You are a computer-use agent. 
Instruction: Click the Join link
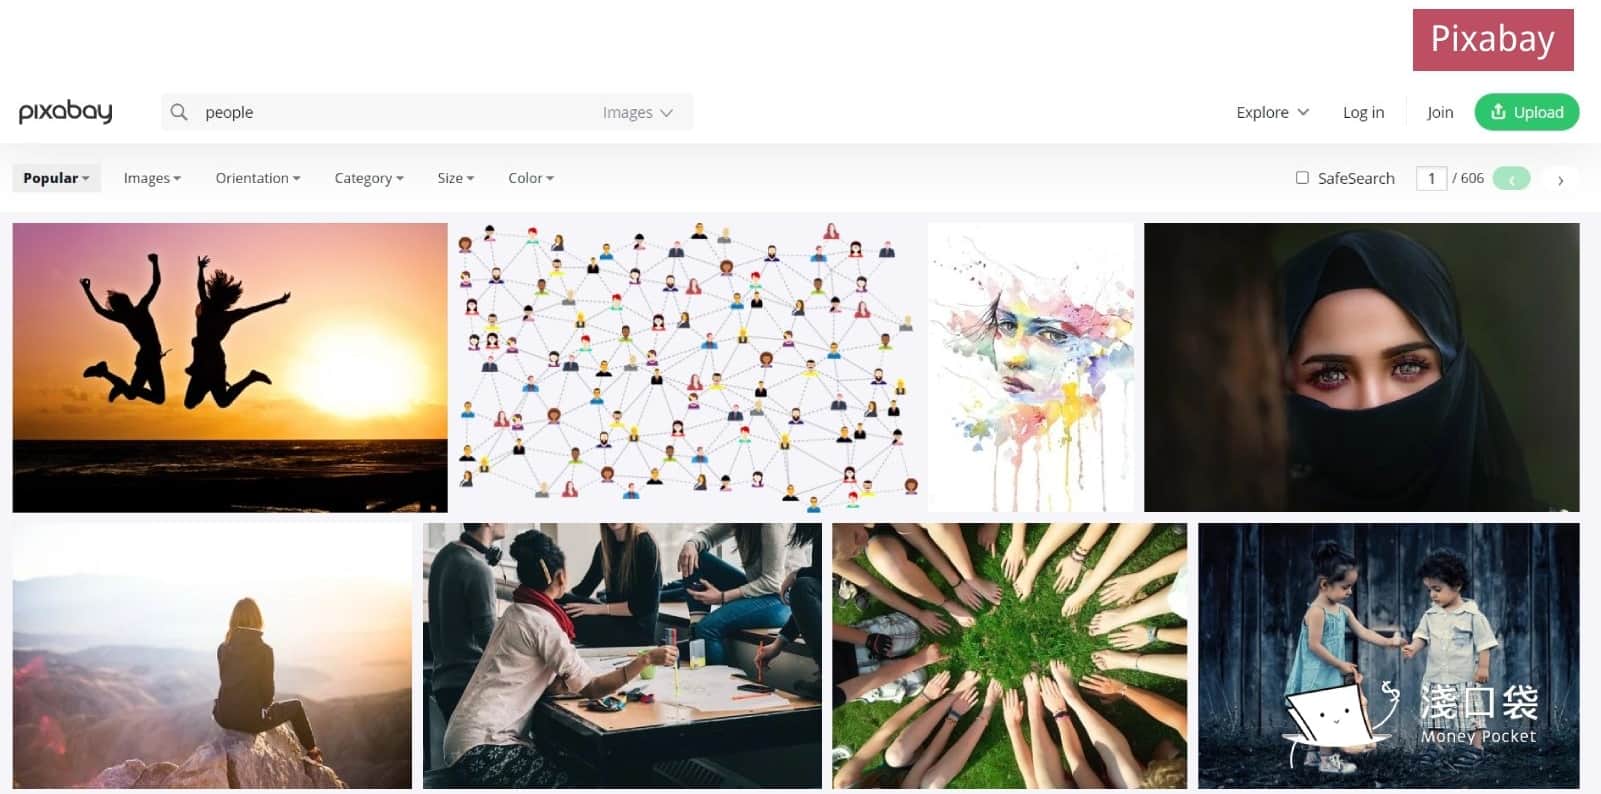(x=1440, y=112)
